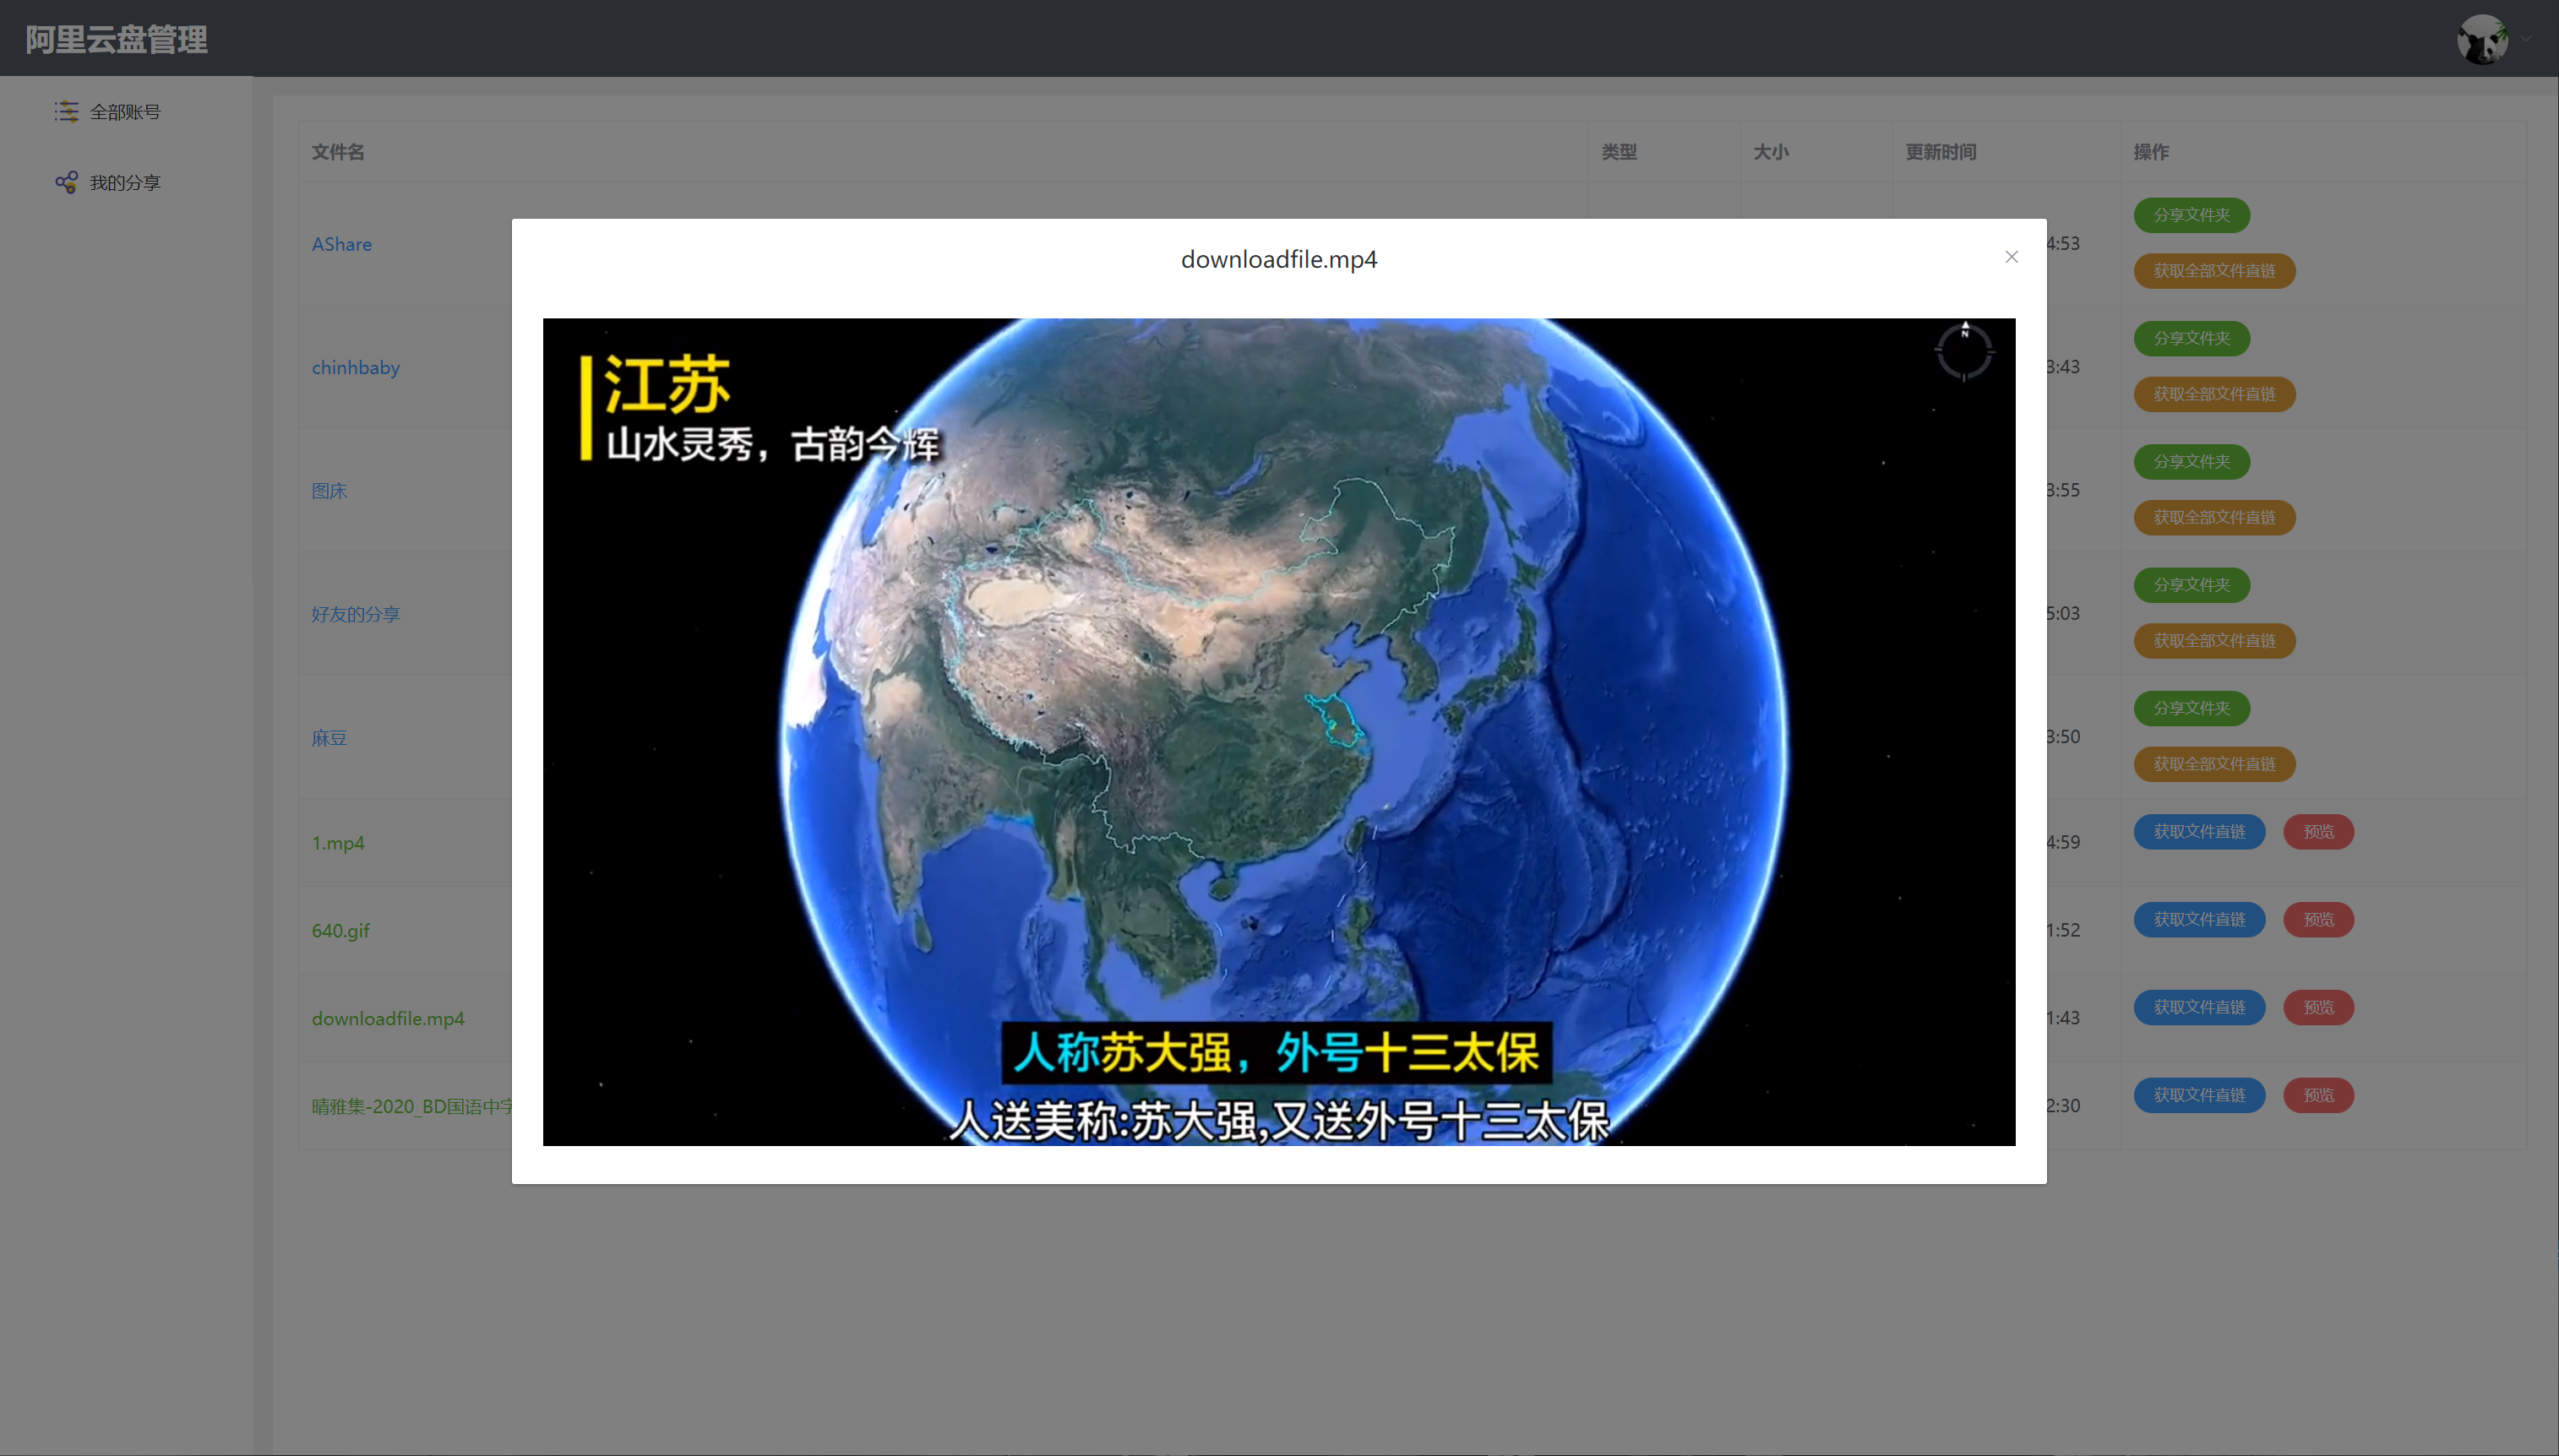Screen dimensions: 2559x1456
Task: Open the chinhbaby folder link
Action: pos(355,367)
